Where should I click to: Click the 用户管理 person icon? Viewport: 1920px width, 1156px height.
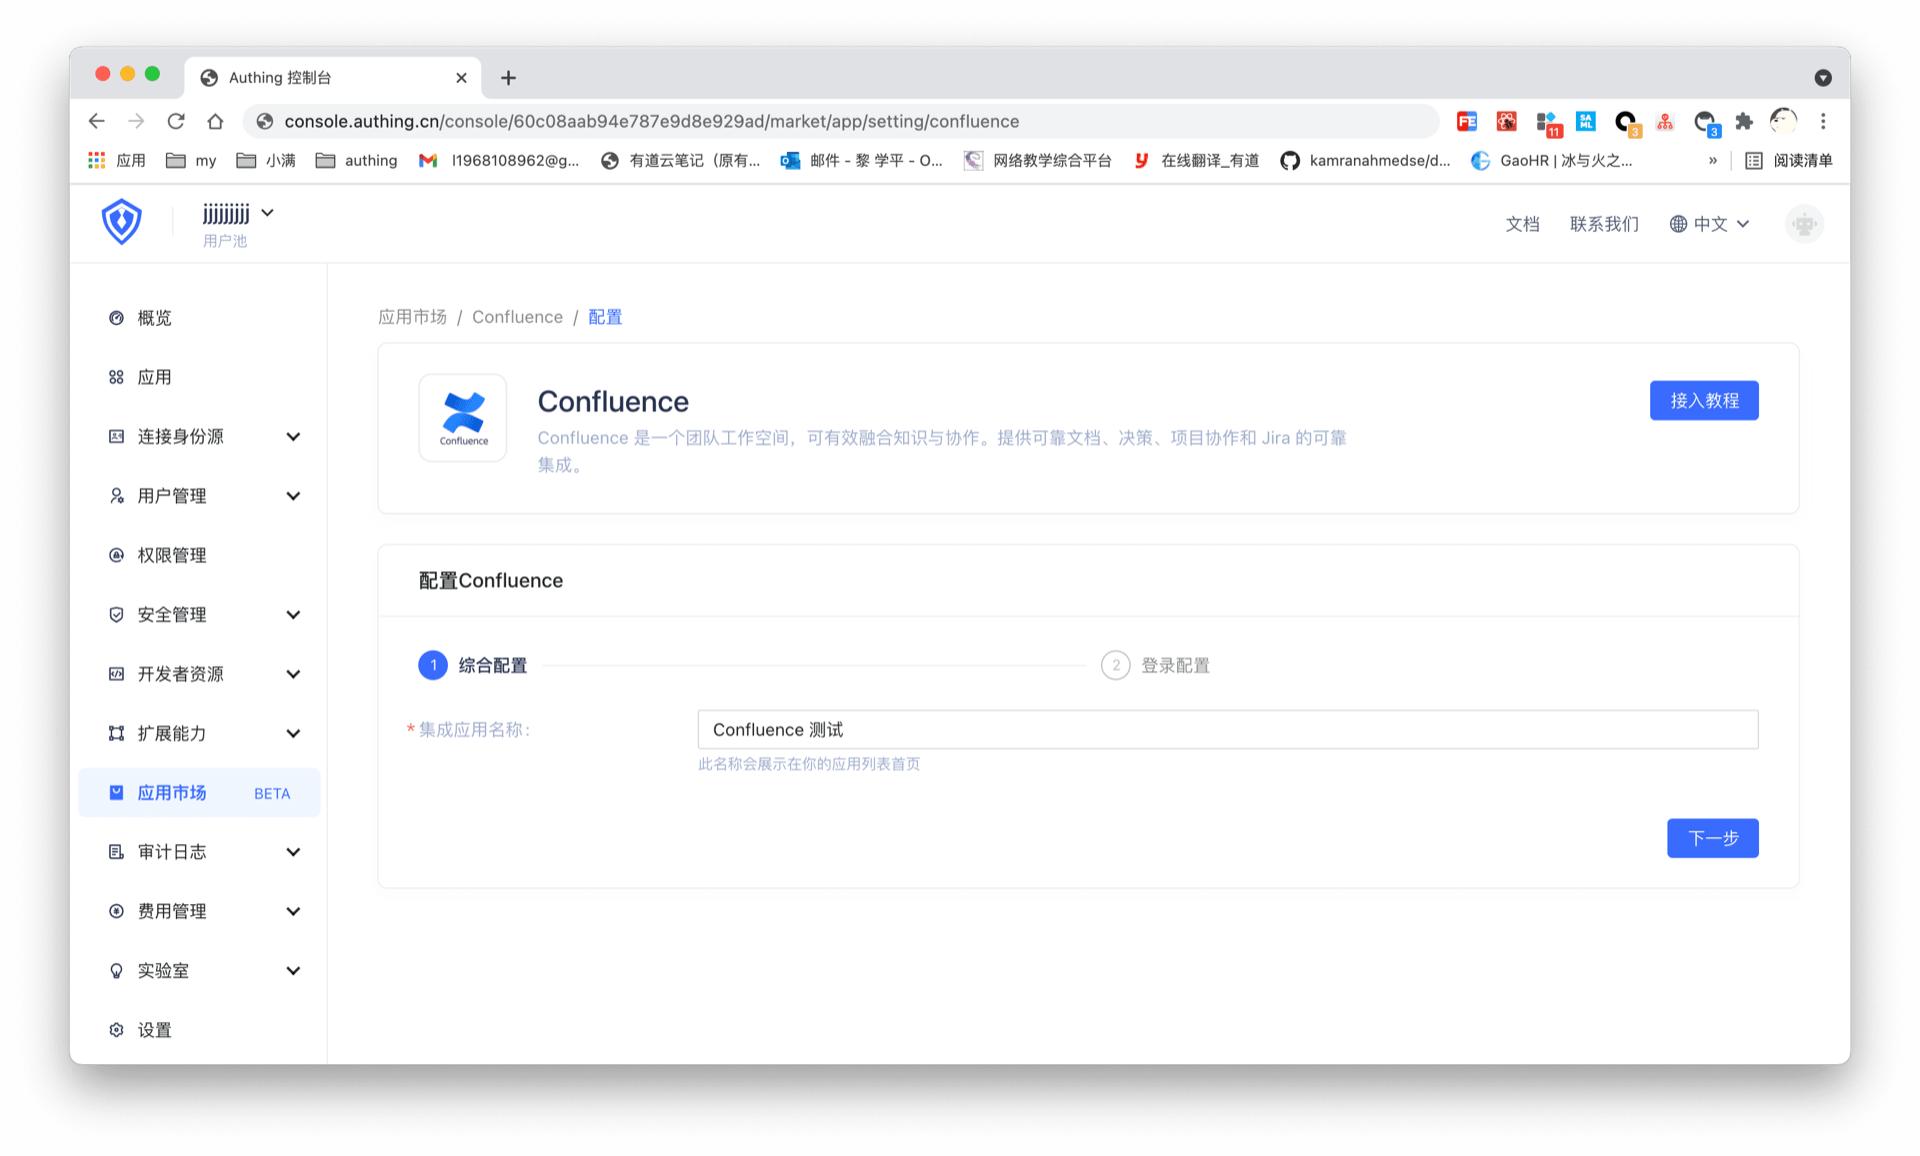(116, 496)
